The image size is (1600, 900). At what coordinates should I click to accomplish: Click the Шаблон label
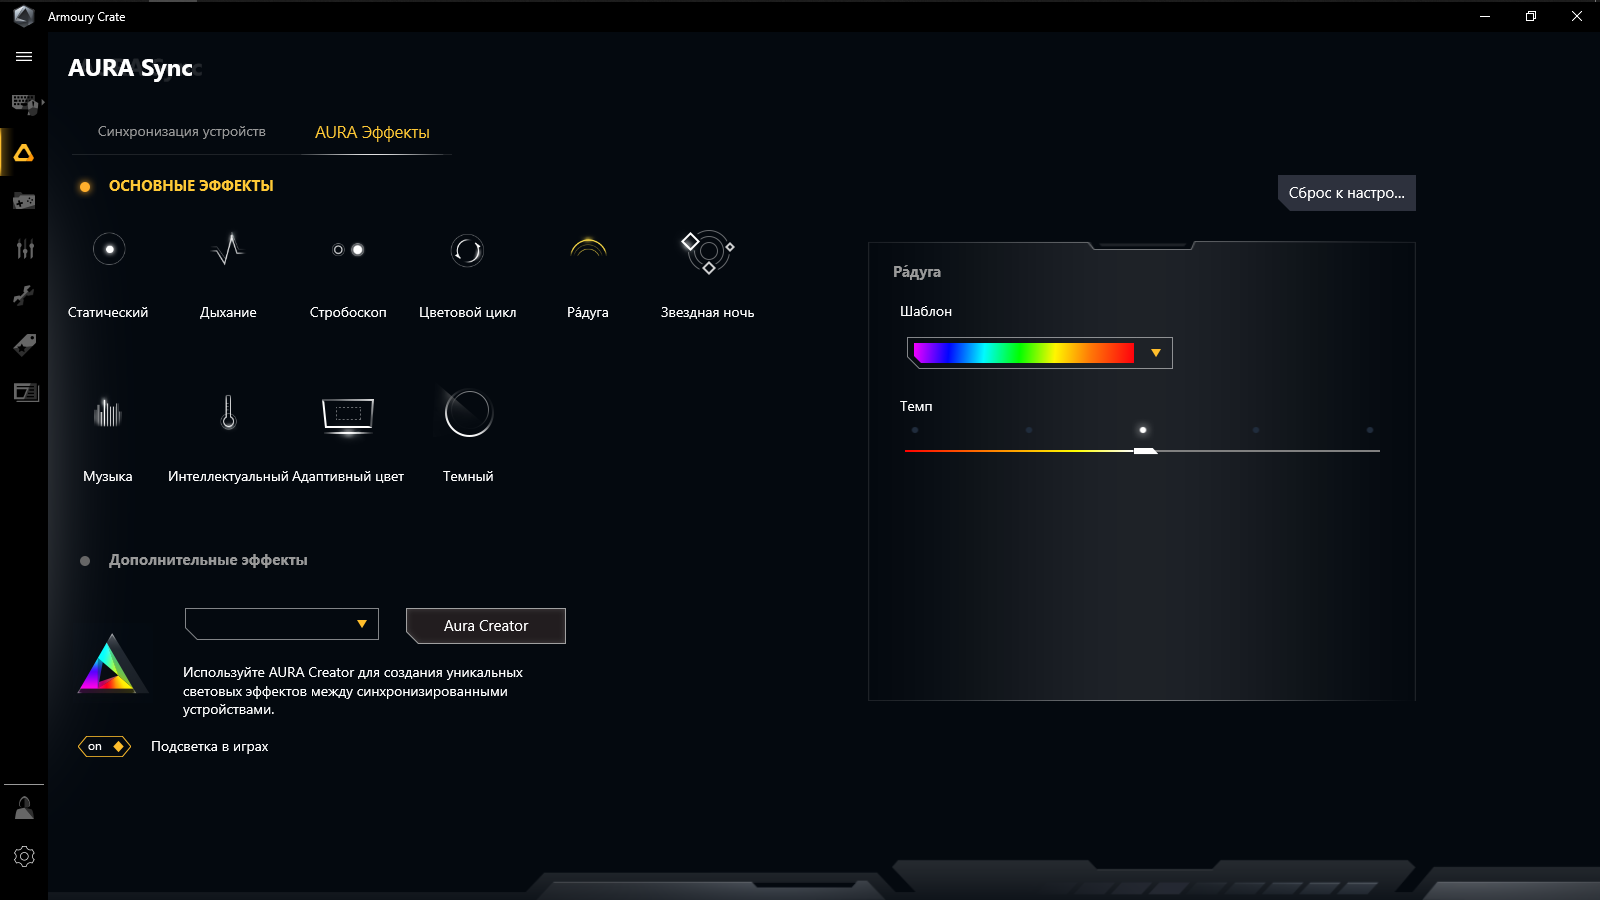(926, 312)
